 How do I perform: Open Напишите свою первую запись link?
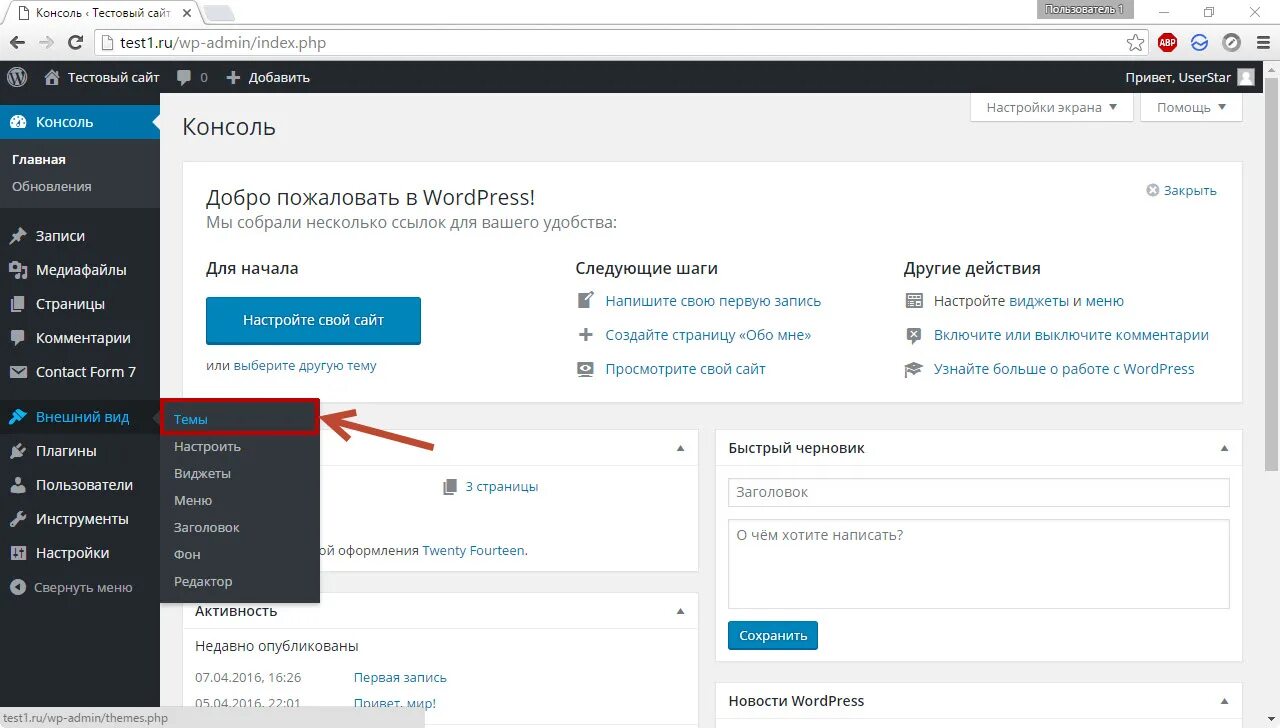point(713,301)
